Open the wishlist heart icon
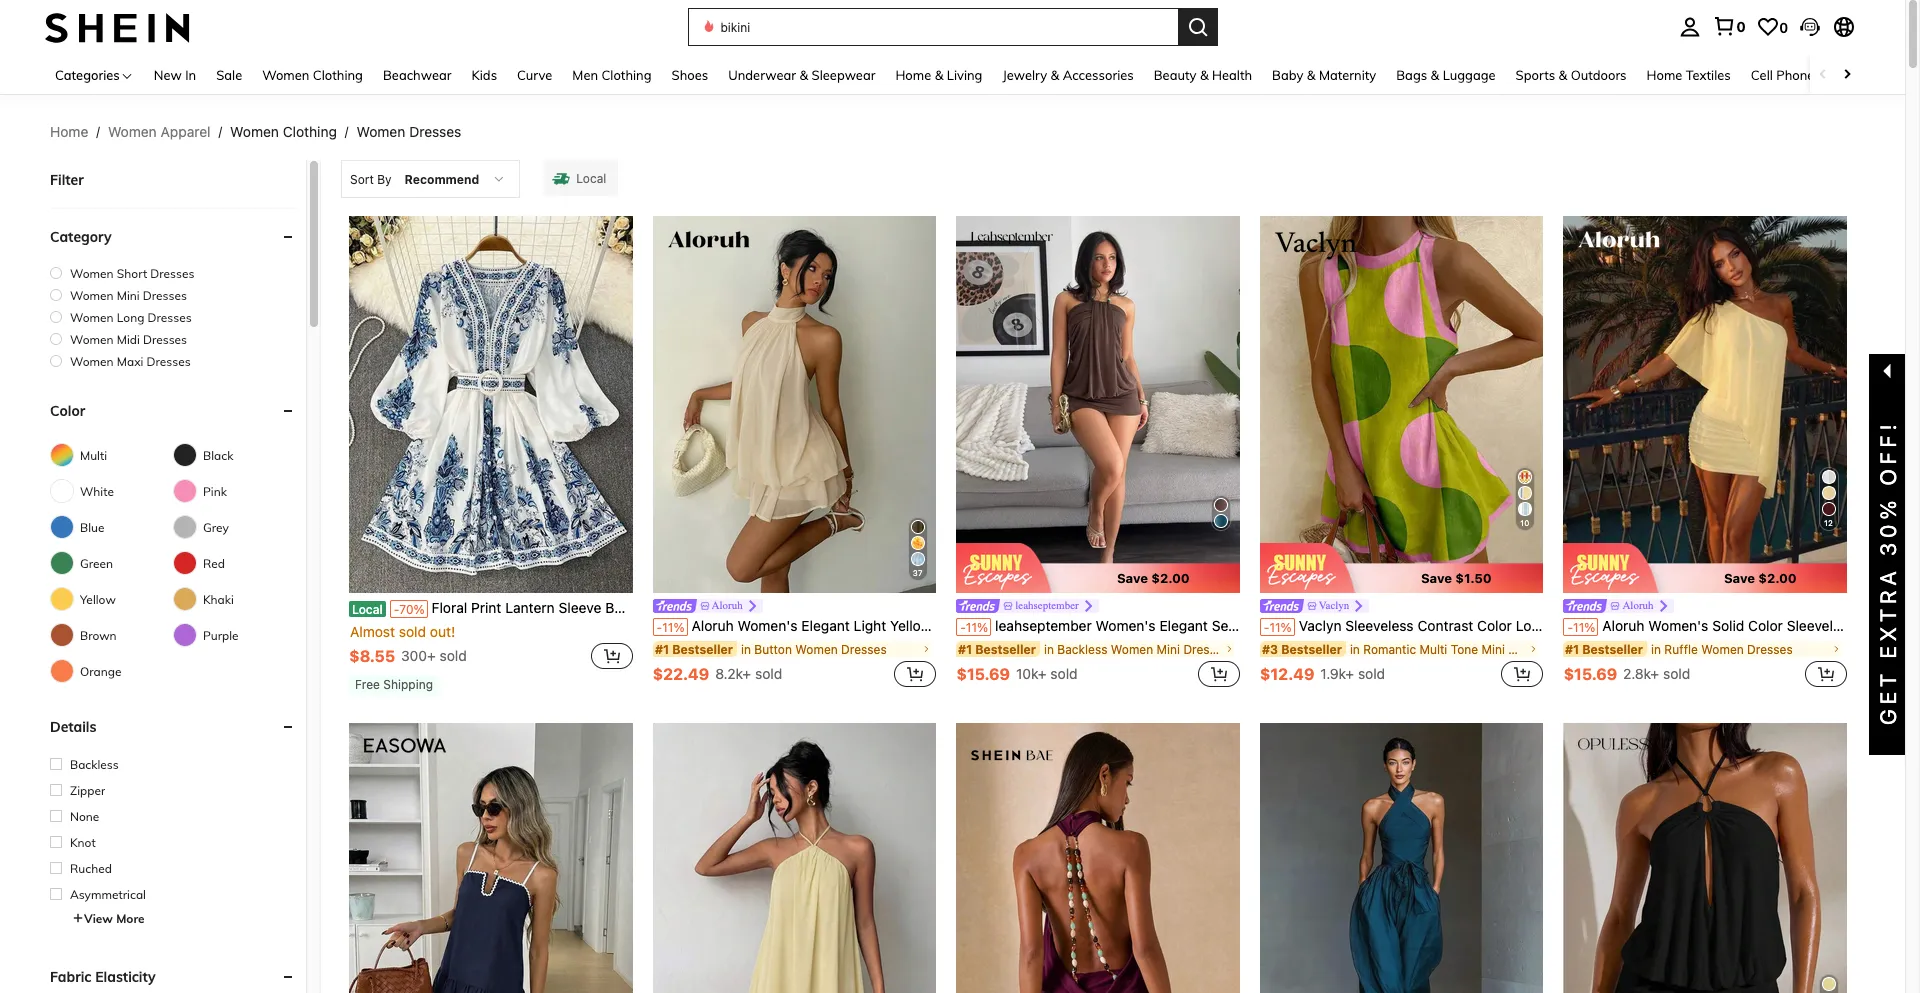This screenshot has width=1920, height=993. [x=1772, y=27]
